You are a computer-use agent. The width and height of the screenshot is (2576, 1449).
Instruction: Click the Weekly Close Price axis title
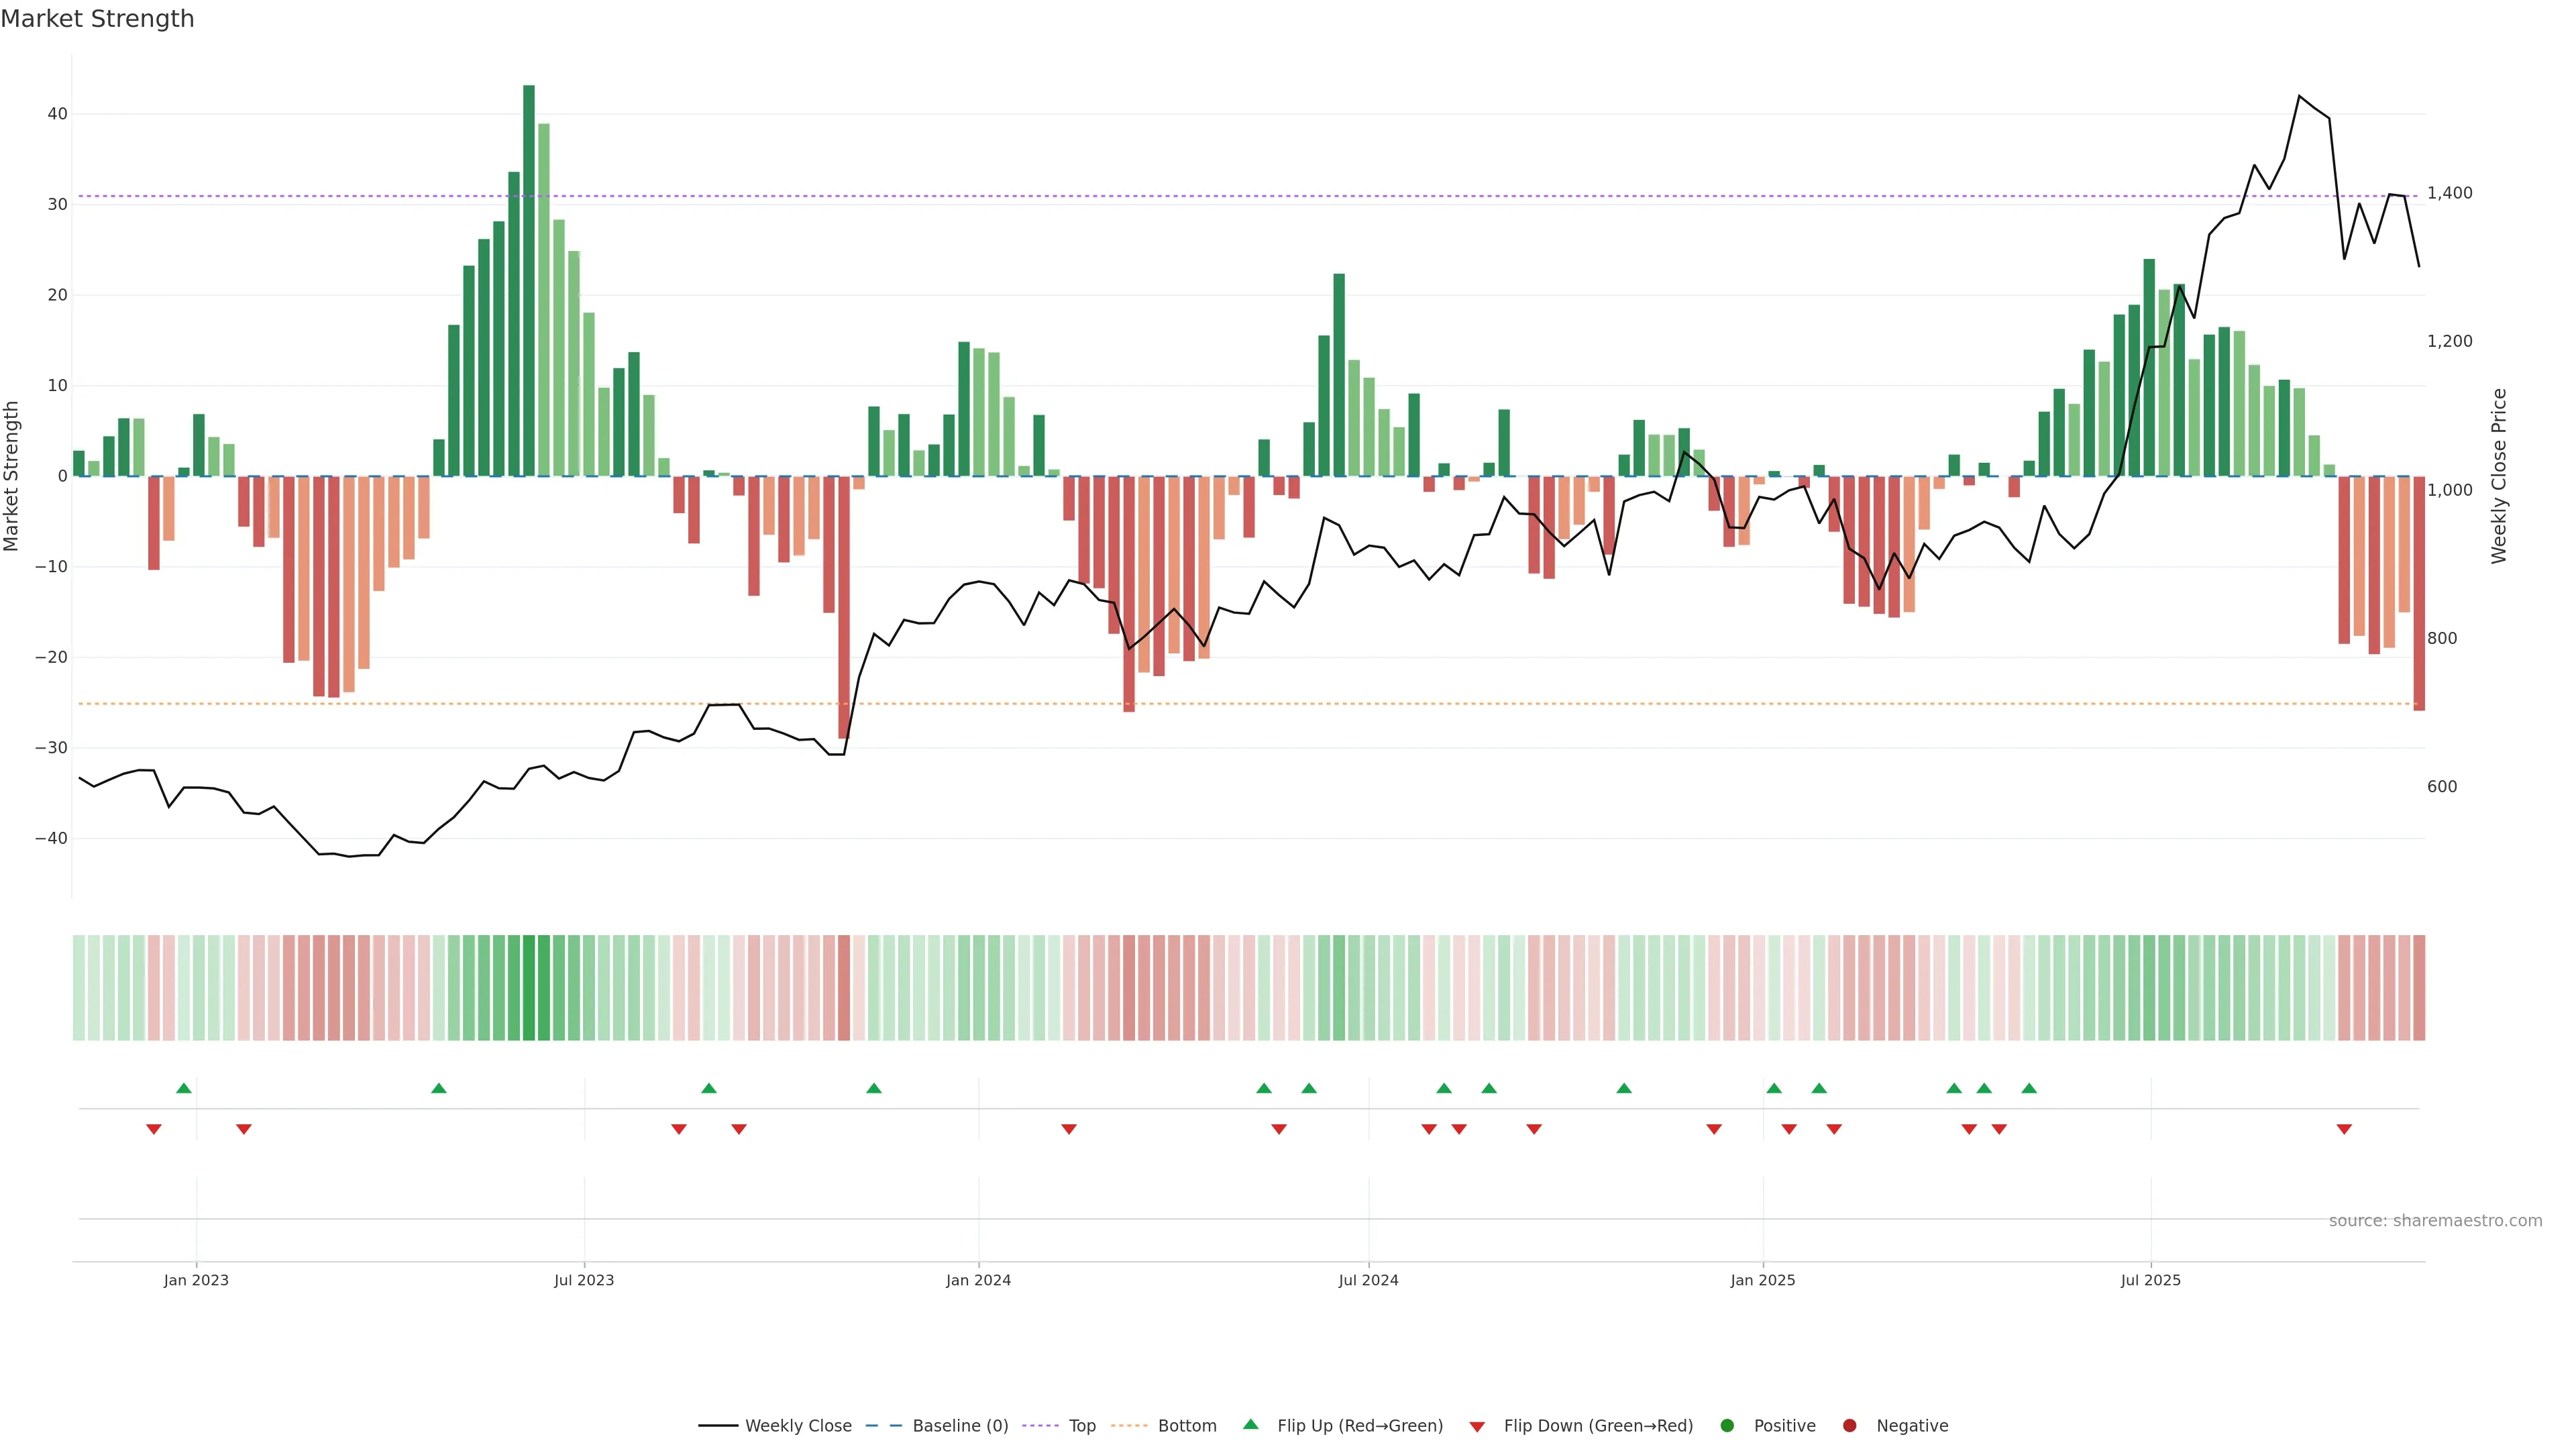pos(2499,476)
